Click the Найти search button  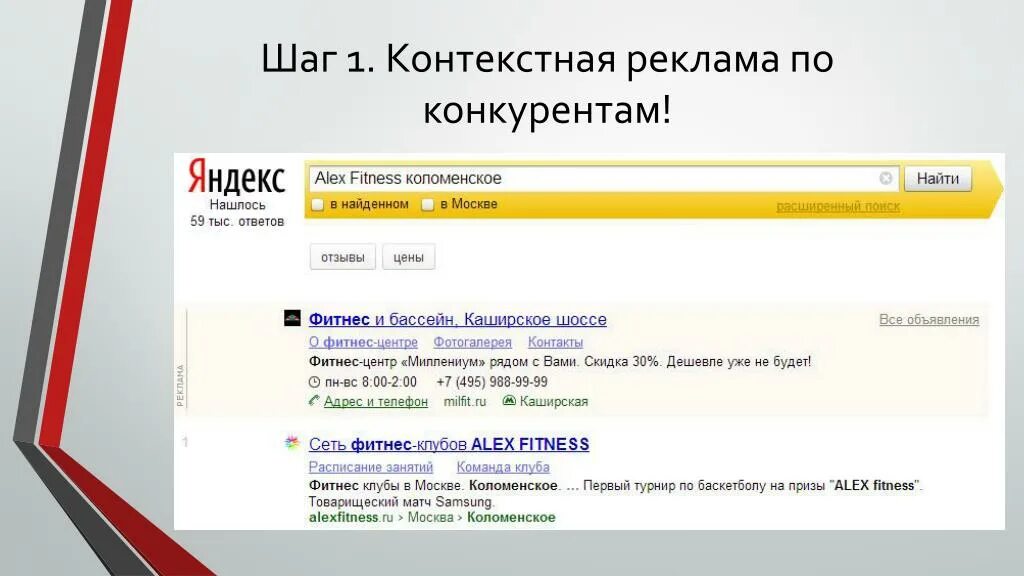point(938,178)
